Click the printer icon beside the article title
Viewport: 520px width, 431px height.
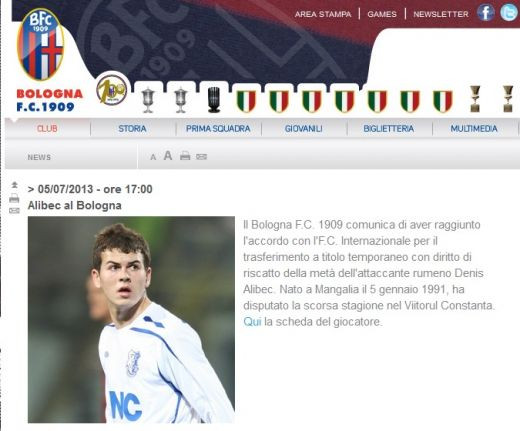[x=14, y=198]
